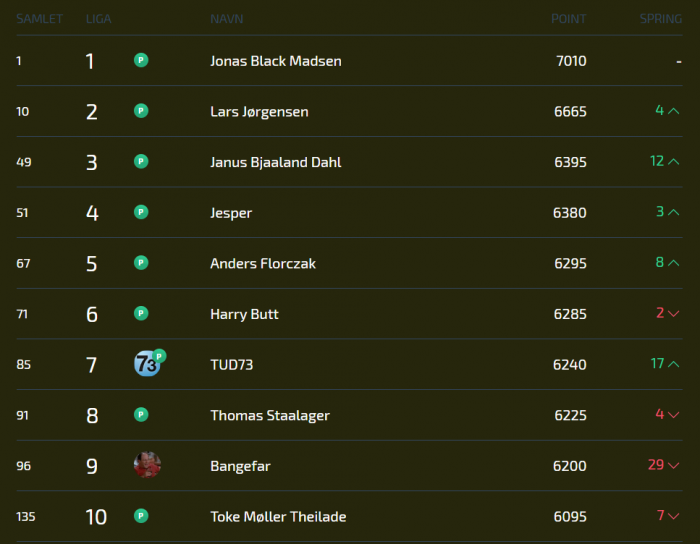Click the green P badge beside Jonas Black Madsen

pyautogui.click(x=141, y=60)
